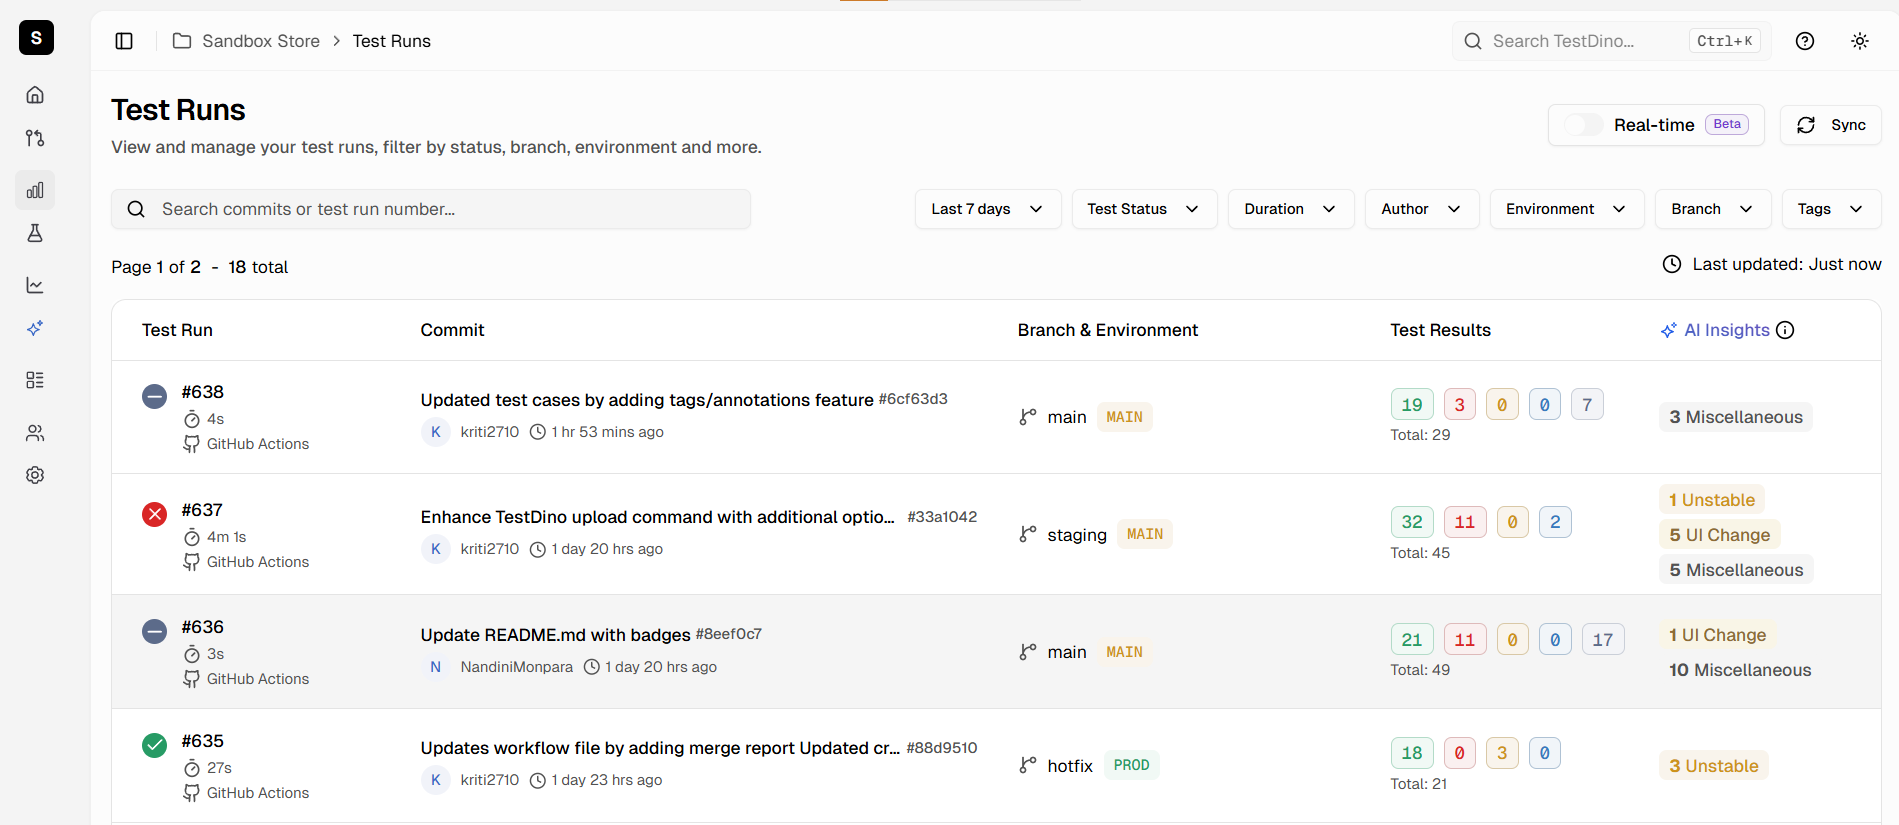Enable the Real-time toggle switch
Screen dimensions: 1899x825
click(x=1583, y=125)
